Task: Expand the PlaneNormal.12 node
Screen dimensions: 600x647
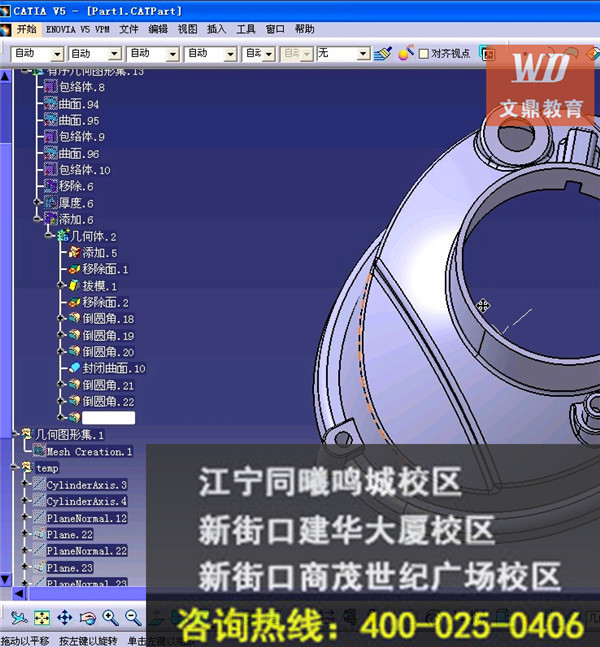Action: click(25, 517)
